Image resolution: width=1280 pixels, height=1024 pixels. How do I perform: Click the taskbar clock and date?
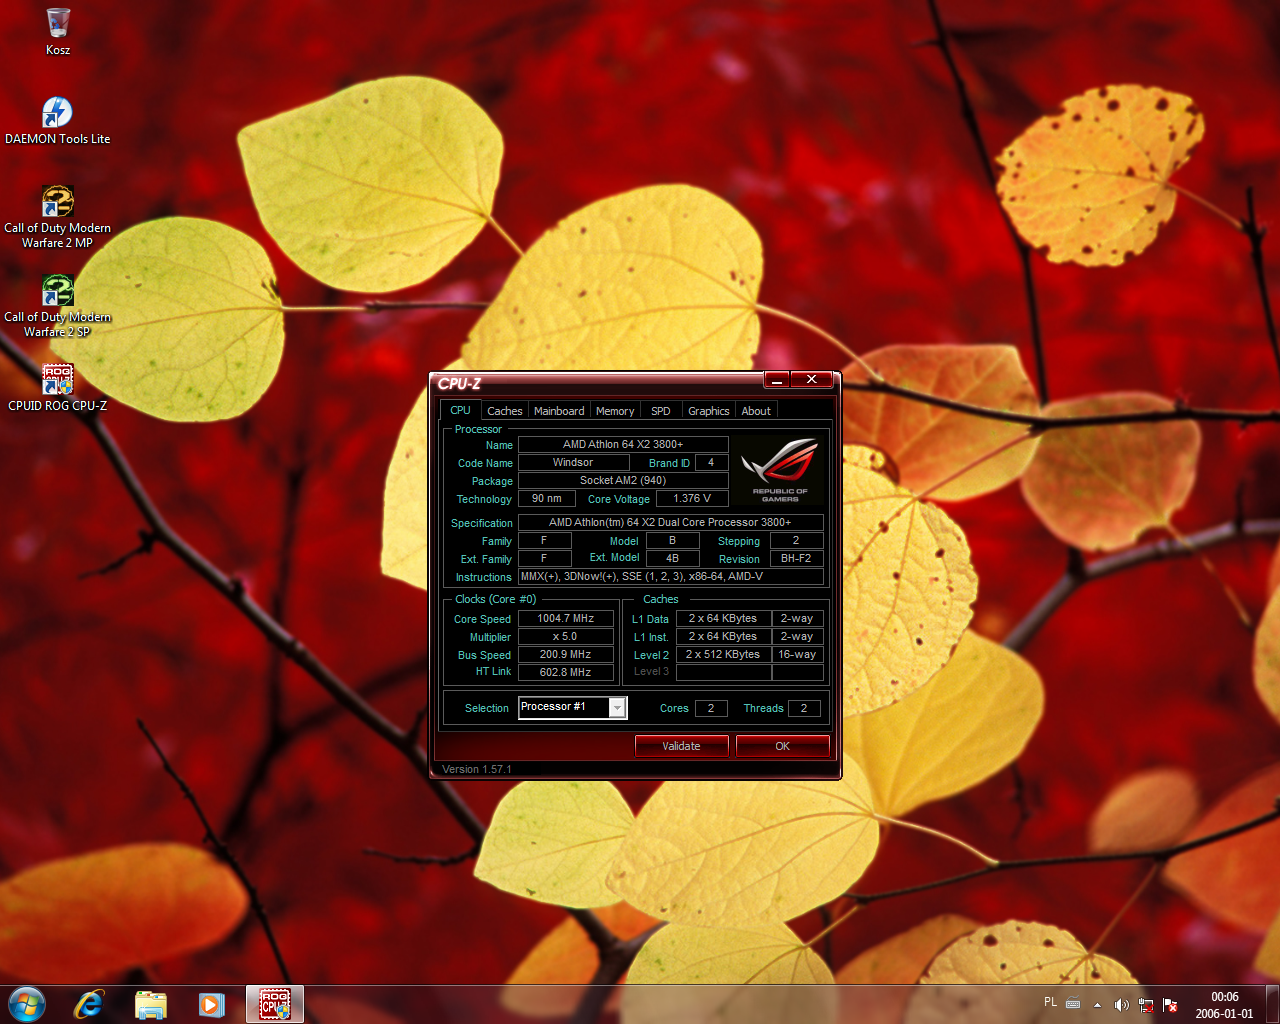1224,1004
